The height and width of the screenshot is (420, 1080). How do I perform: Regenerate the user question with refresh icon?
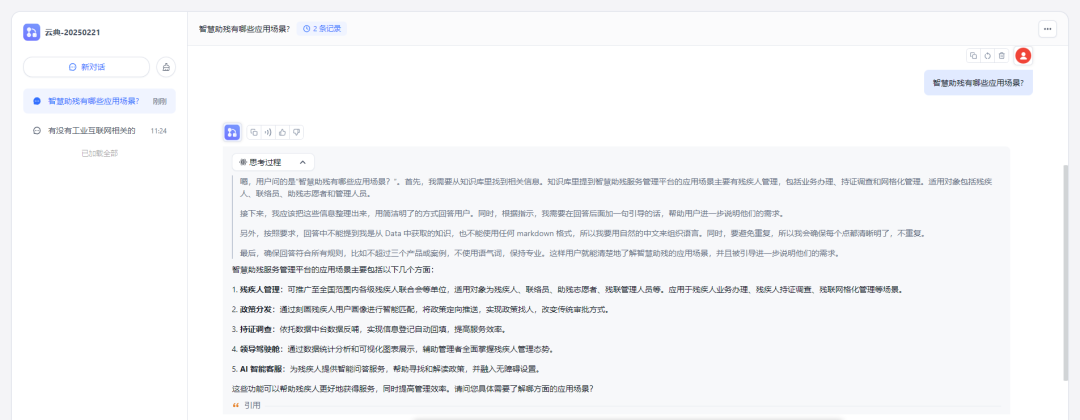click(988, 56)
